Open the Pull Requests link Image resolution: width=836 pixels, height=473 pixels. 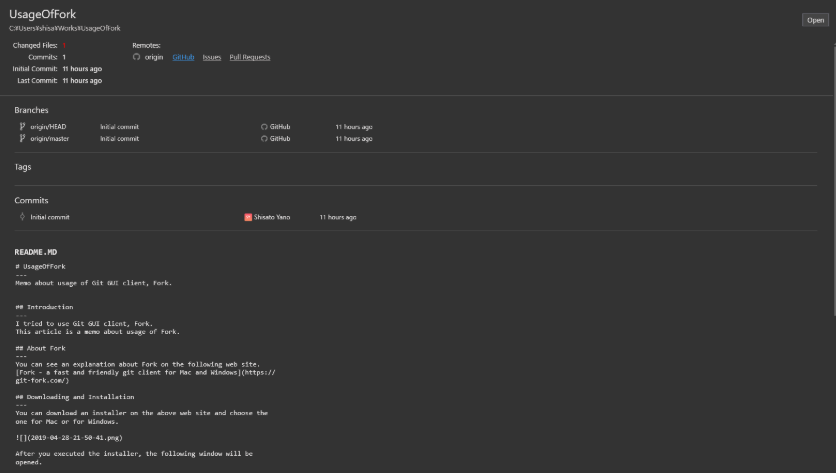click(250, 57)
